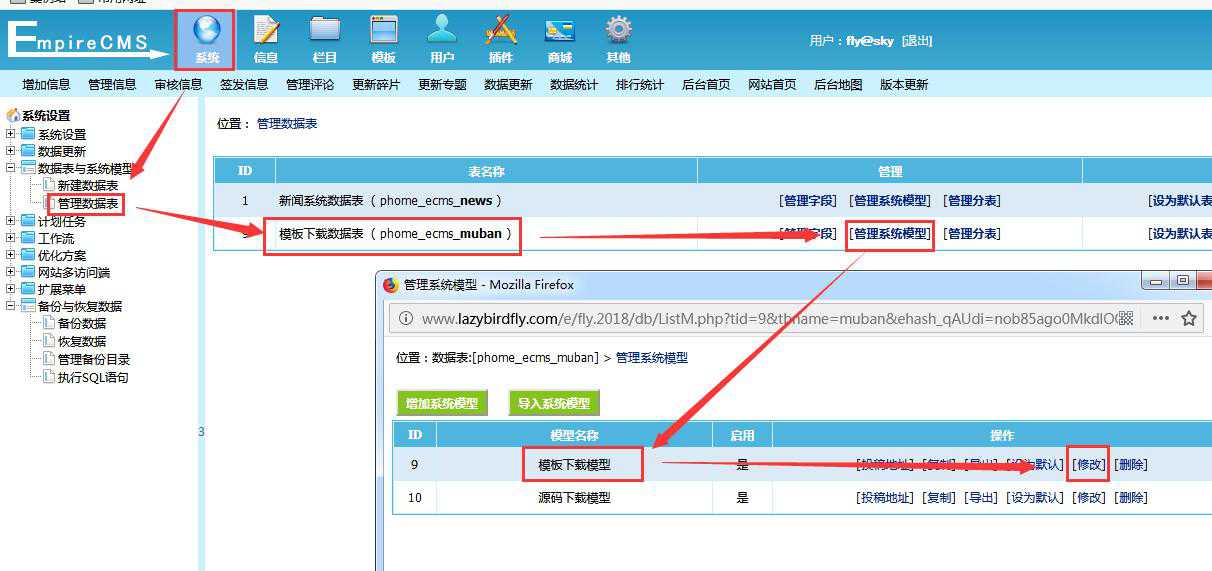Click 投稿地址 for 源码下载模型 row

885,498
